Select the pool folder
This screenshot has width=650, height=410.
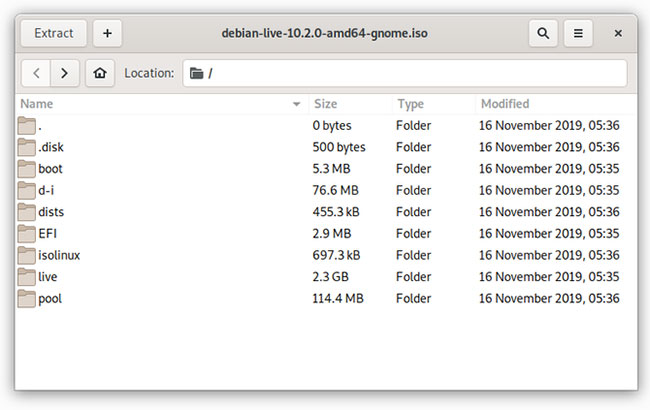click(50, 298)
